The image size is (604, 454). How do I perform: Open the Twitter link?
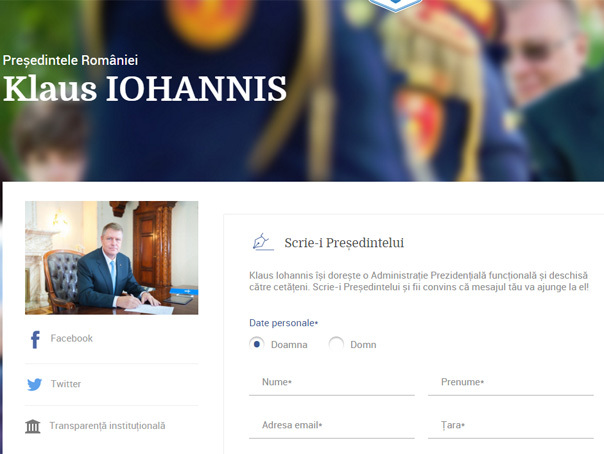click(x=66, y=384)
